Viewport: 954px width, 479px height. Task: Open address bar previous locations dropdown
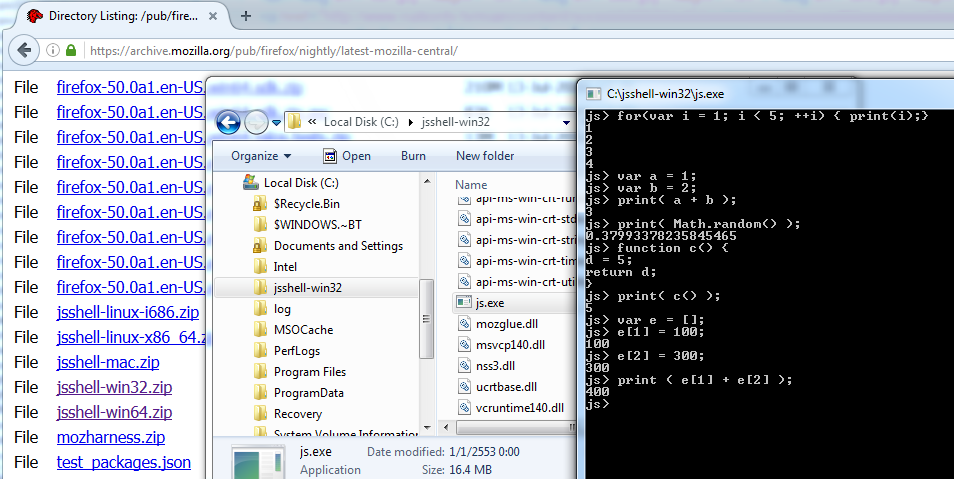(x=566, y=122)
